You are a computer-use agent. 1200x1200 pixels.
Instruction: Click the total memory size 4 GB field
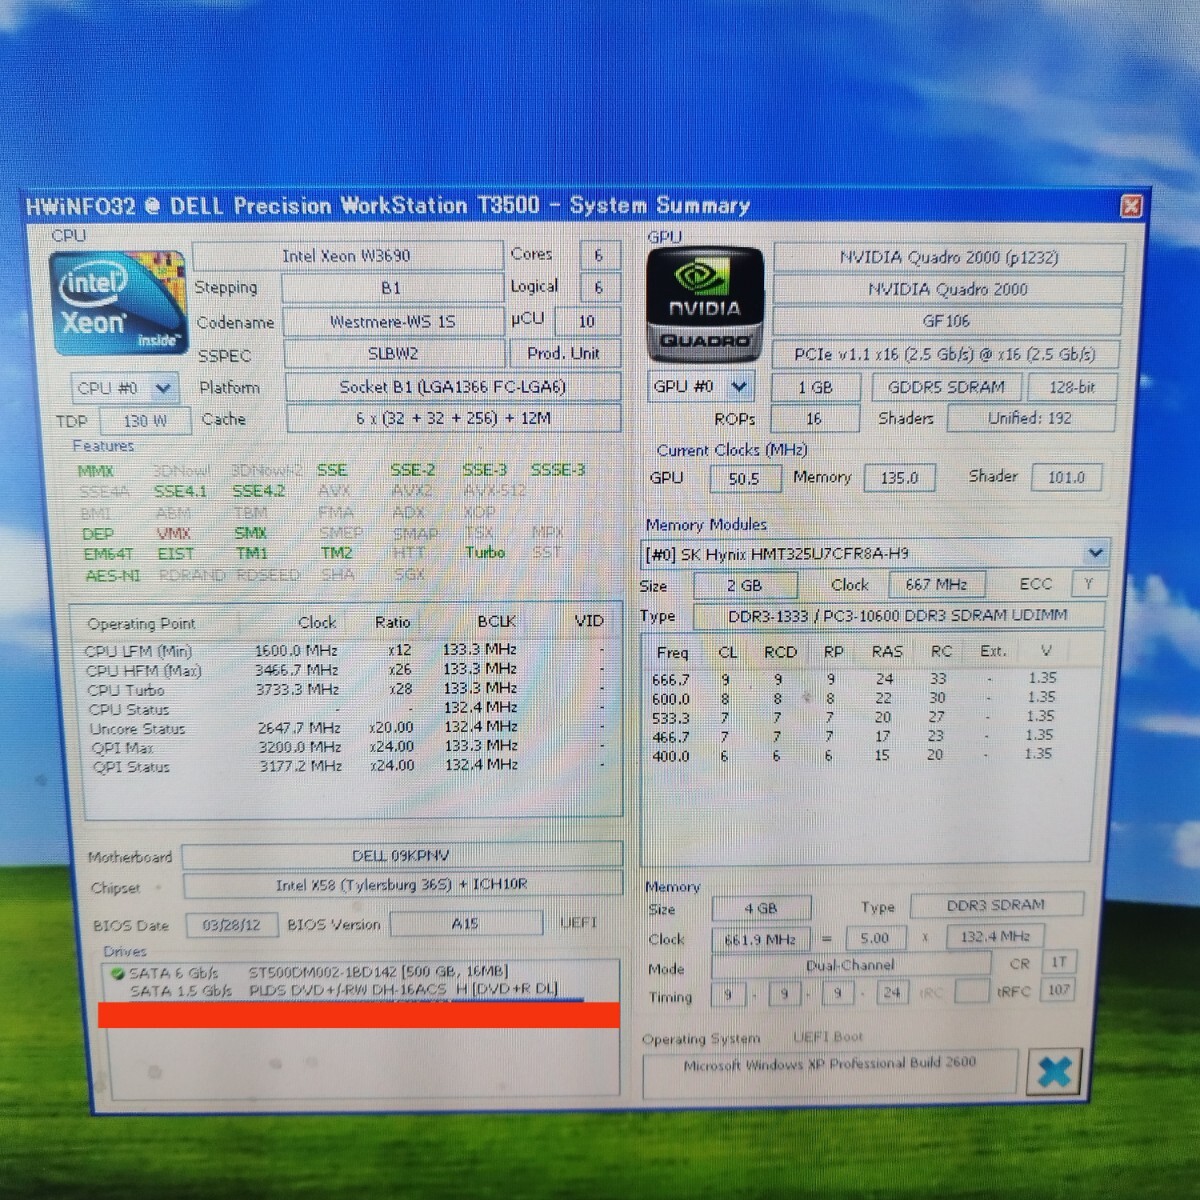pyautogui.click(x=760, y=909)
